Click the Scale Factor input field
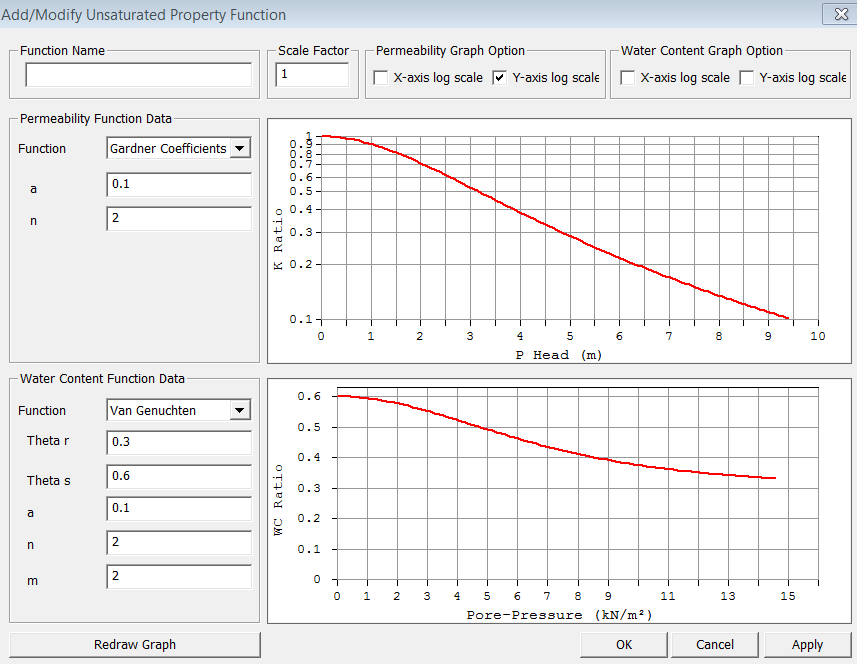Viewport: 857px width, 664px height. tap(312, 75)
